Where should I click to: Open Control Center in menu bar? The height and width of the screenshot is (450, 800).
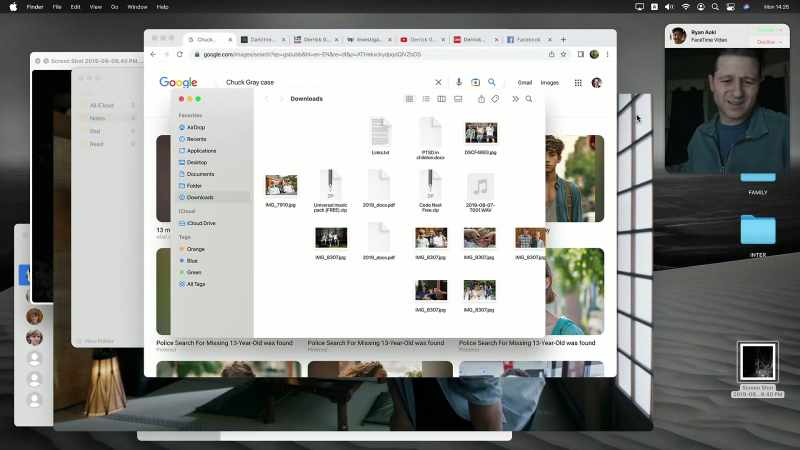pyautogui.click(x=731, y=7)
